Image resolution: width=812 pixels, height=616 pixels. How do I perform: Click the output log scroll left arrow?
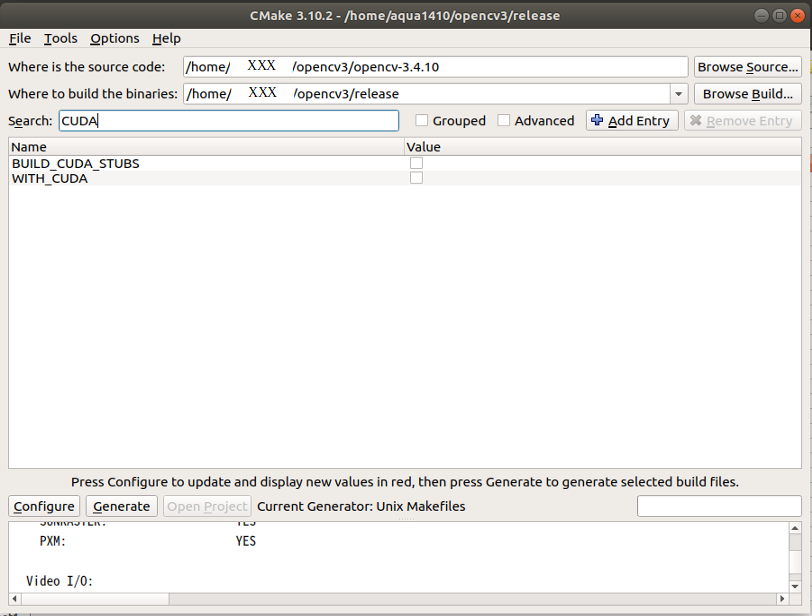pos(14,599)
